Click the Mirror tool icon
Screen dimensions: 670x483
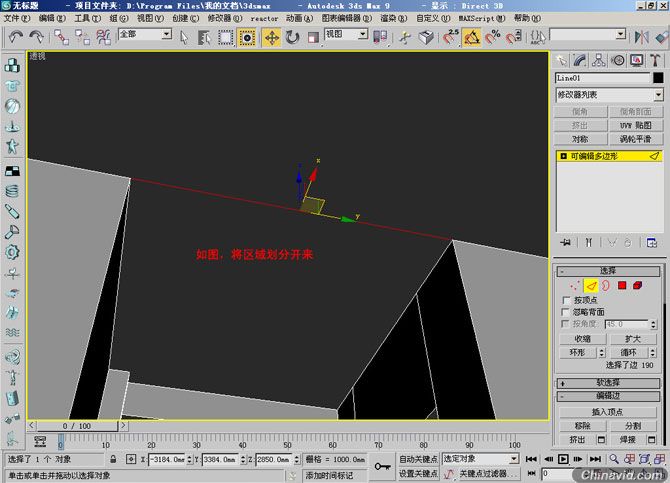click(641, 37)
